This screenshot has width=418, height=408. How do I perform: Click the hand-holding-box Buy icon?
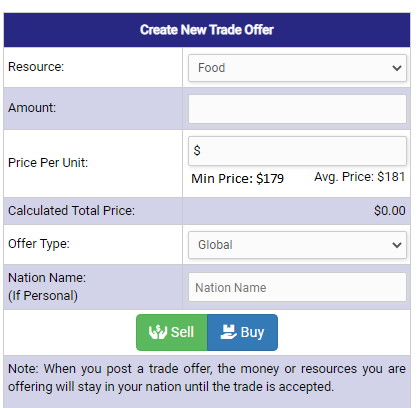coord(228,332)
